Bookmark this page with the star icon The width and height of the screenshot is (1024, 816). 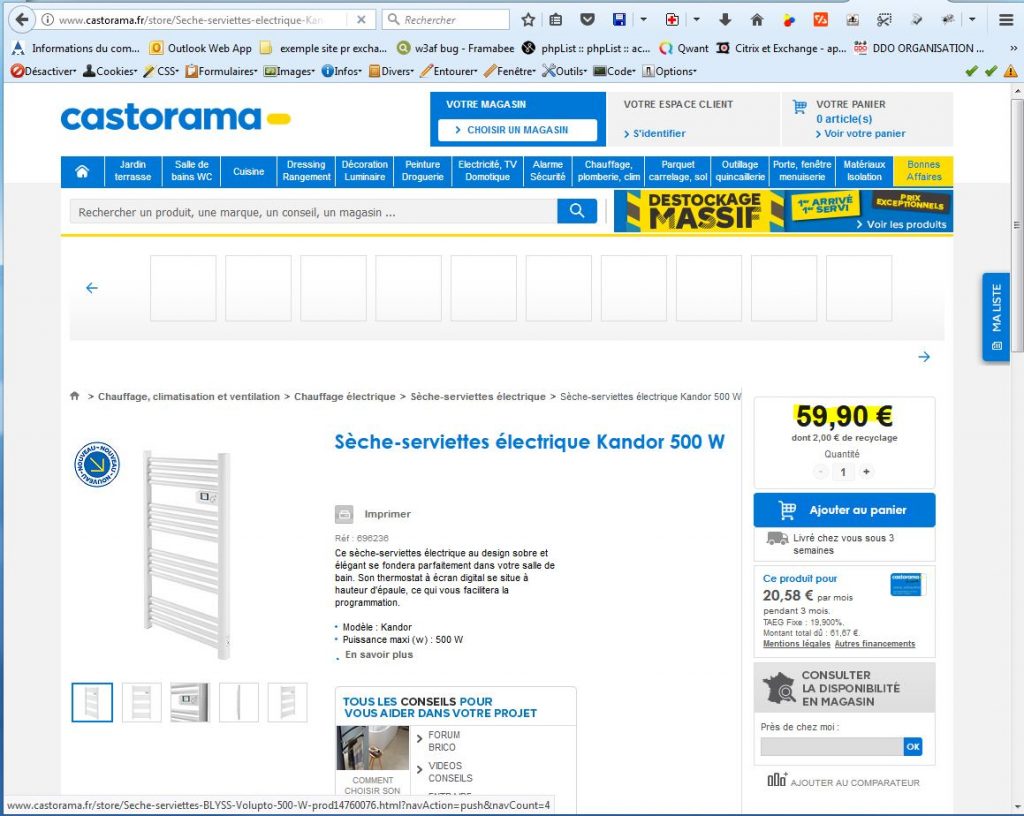point(528,20)
